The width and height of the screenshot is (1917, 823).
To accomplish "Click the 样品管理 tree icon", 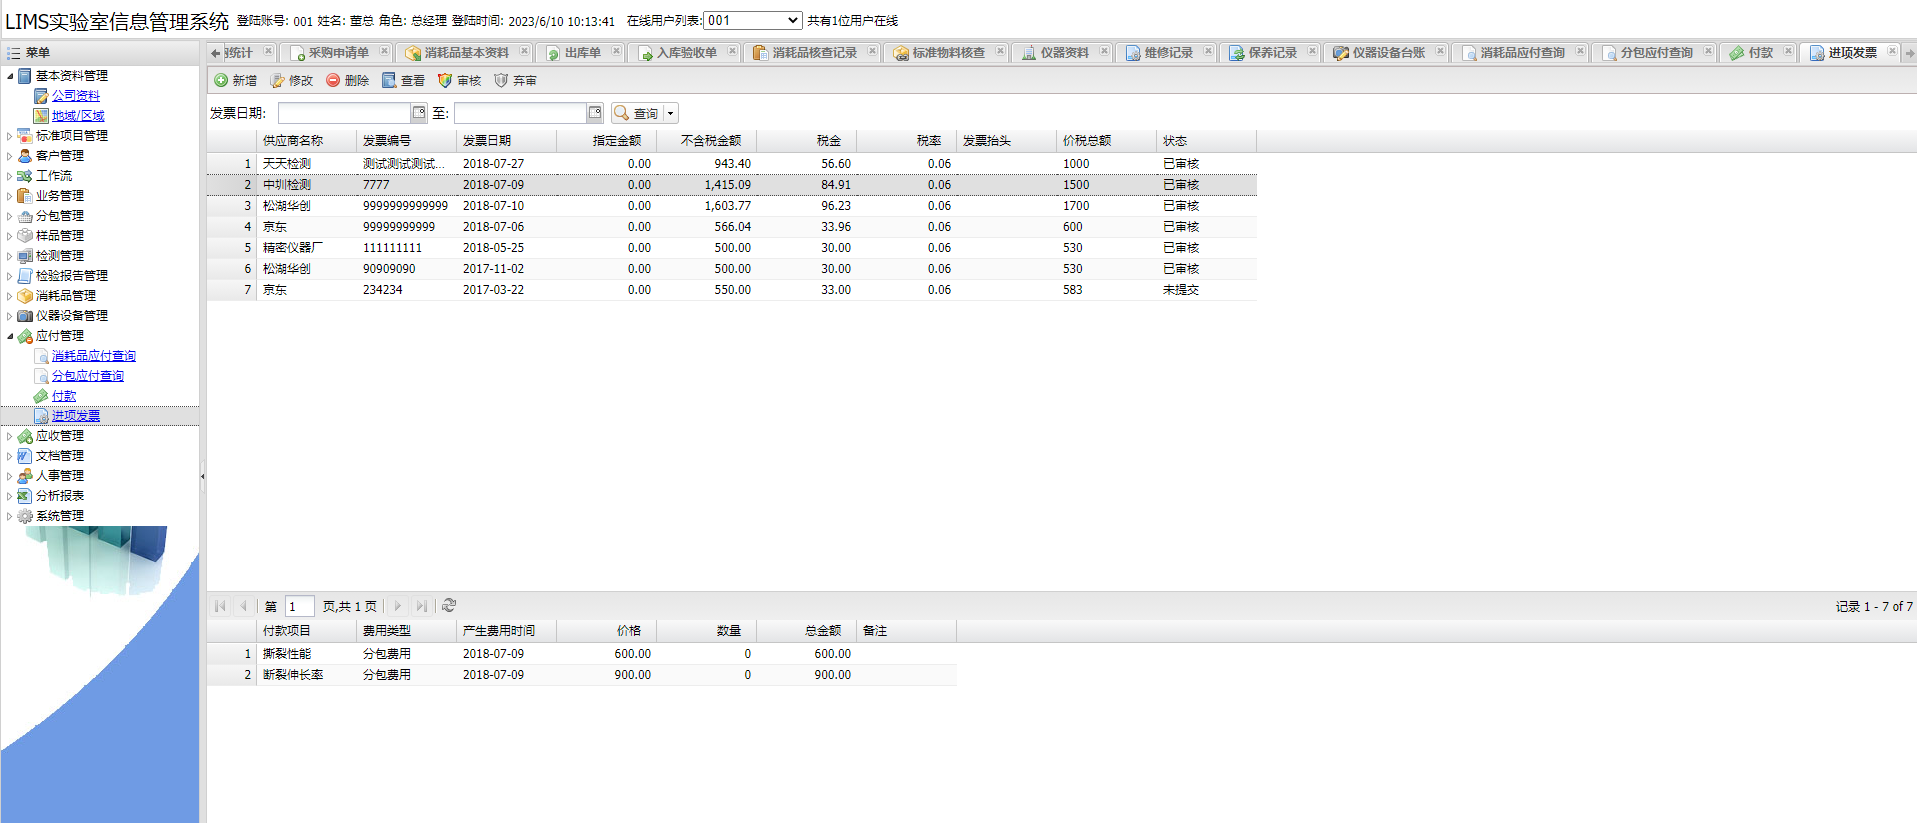I will 25,236.
